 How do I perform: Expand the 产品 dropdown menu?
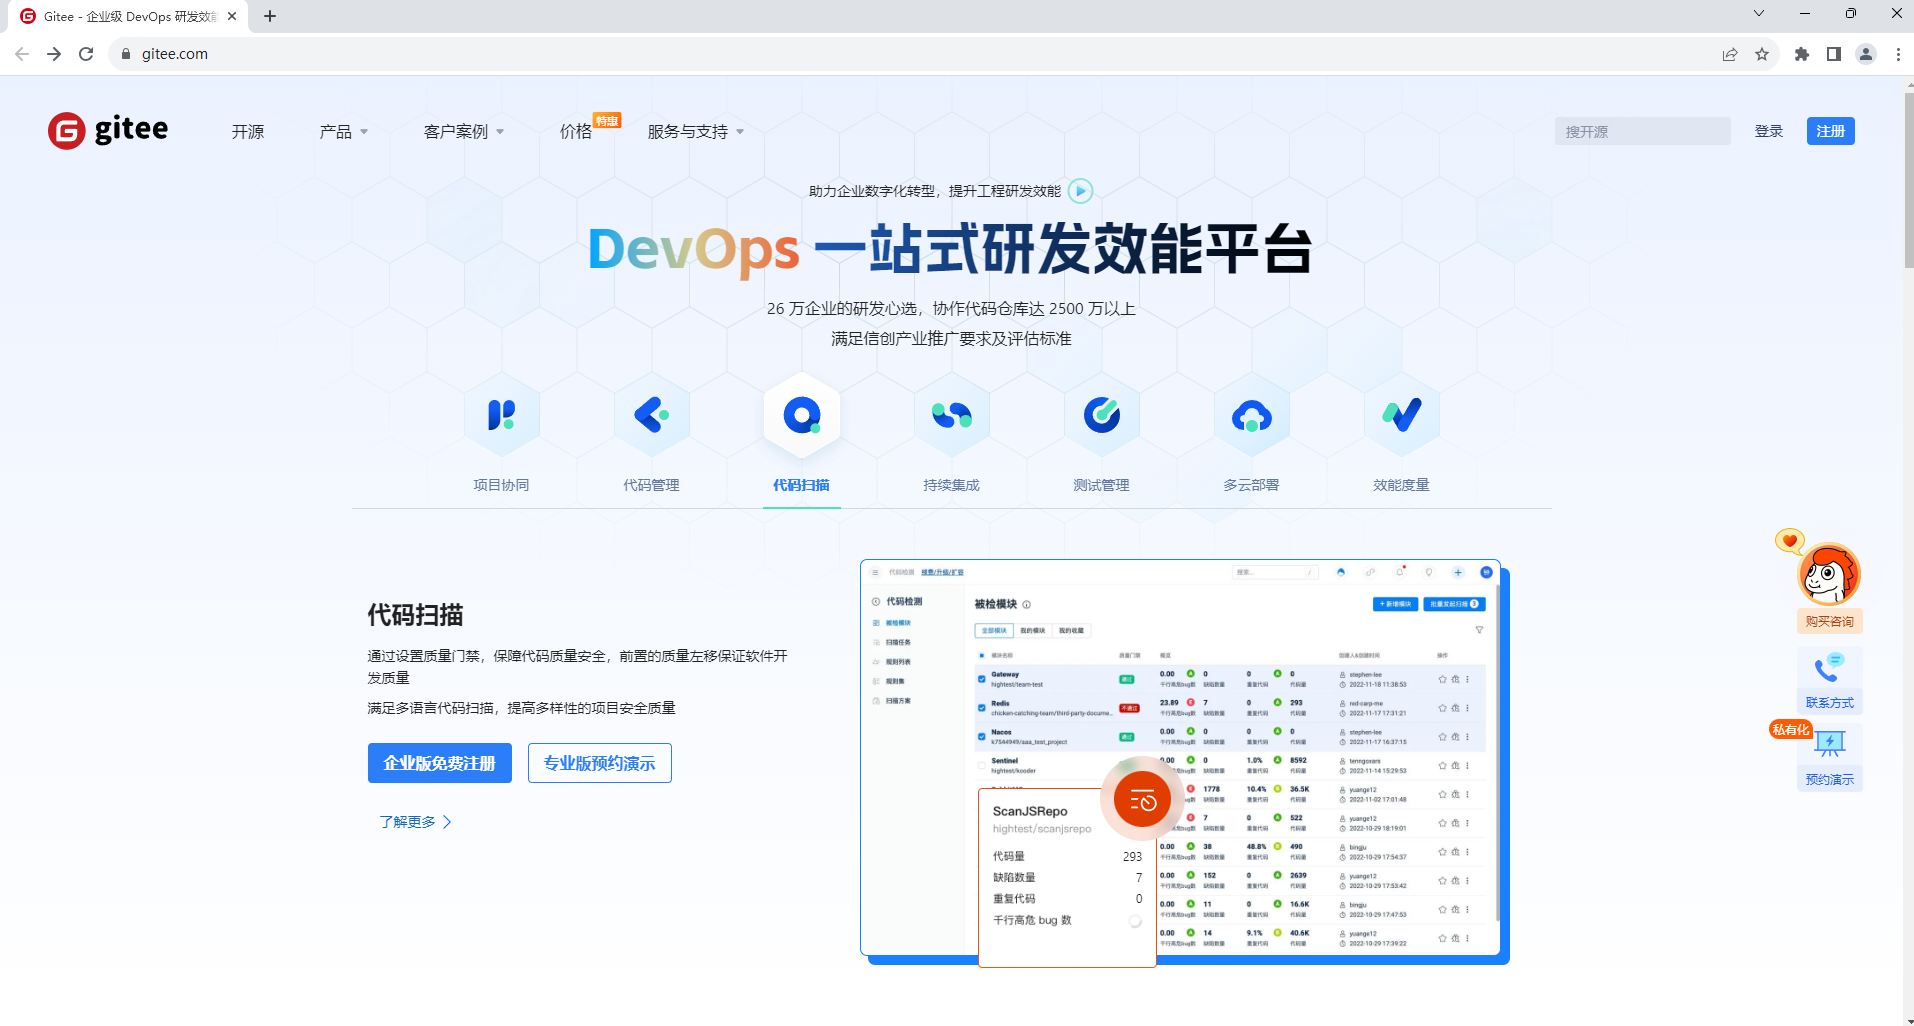coord(343,131)
